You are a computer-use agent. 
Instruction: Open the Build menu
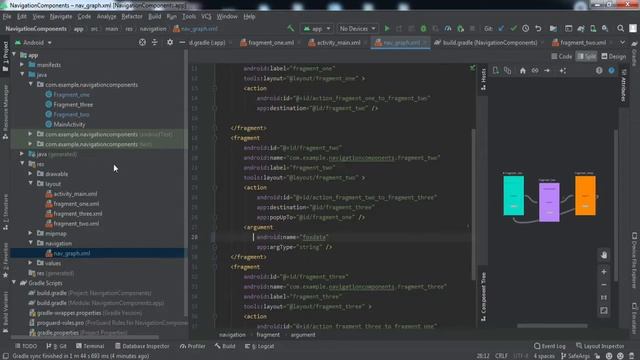tap(154, 16)
